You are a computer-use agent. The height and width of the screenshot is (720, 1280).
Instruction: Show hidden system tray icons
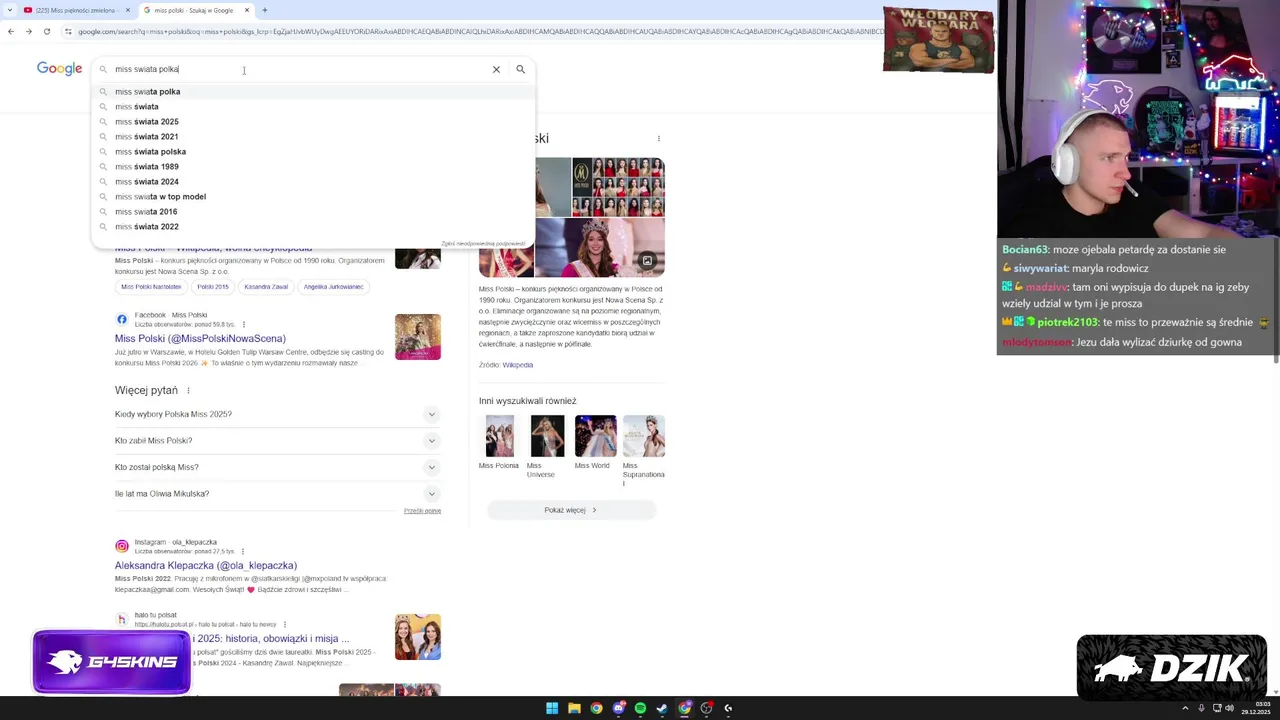[x=1185, y=708]
